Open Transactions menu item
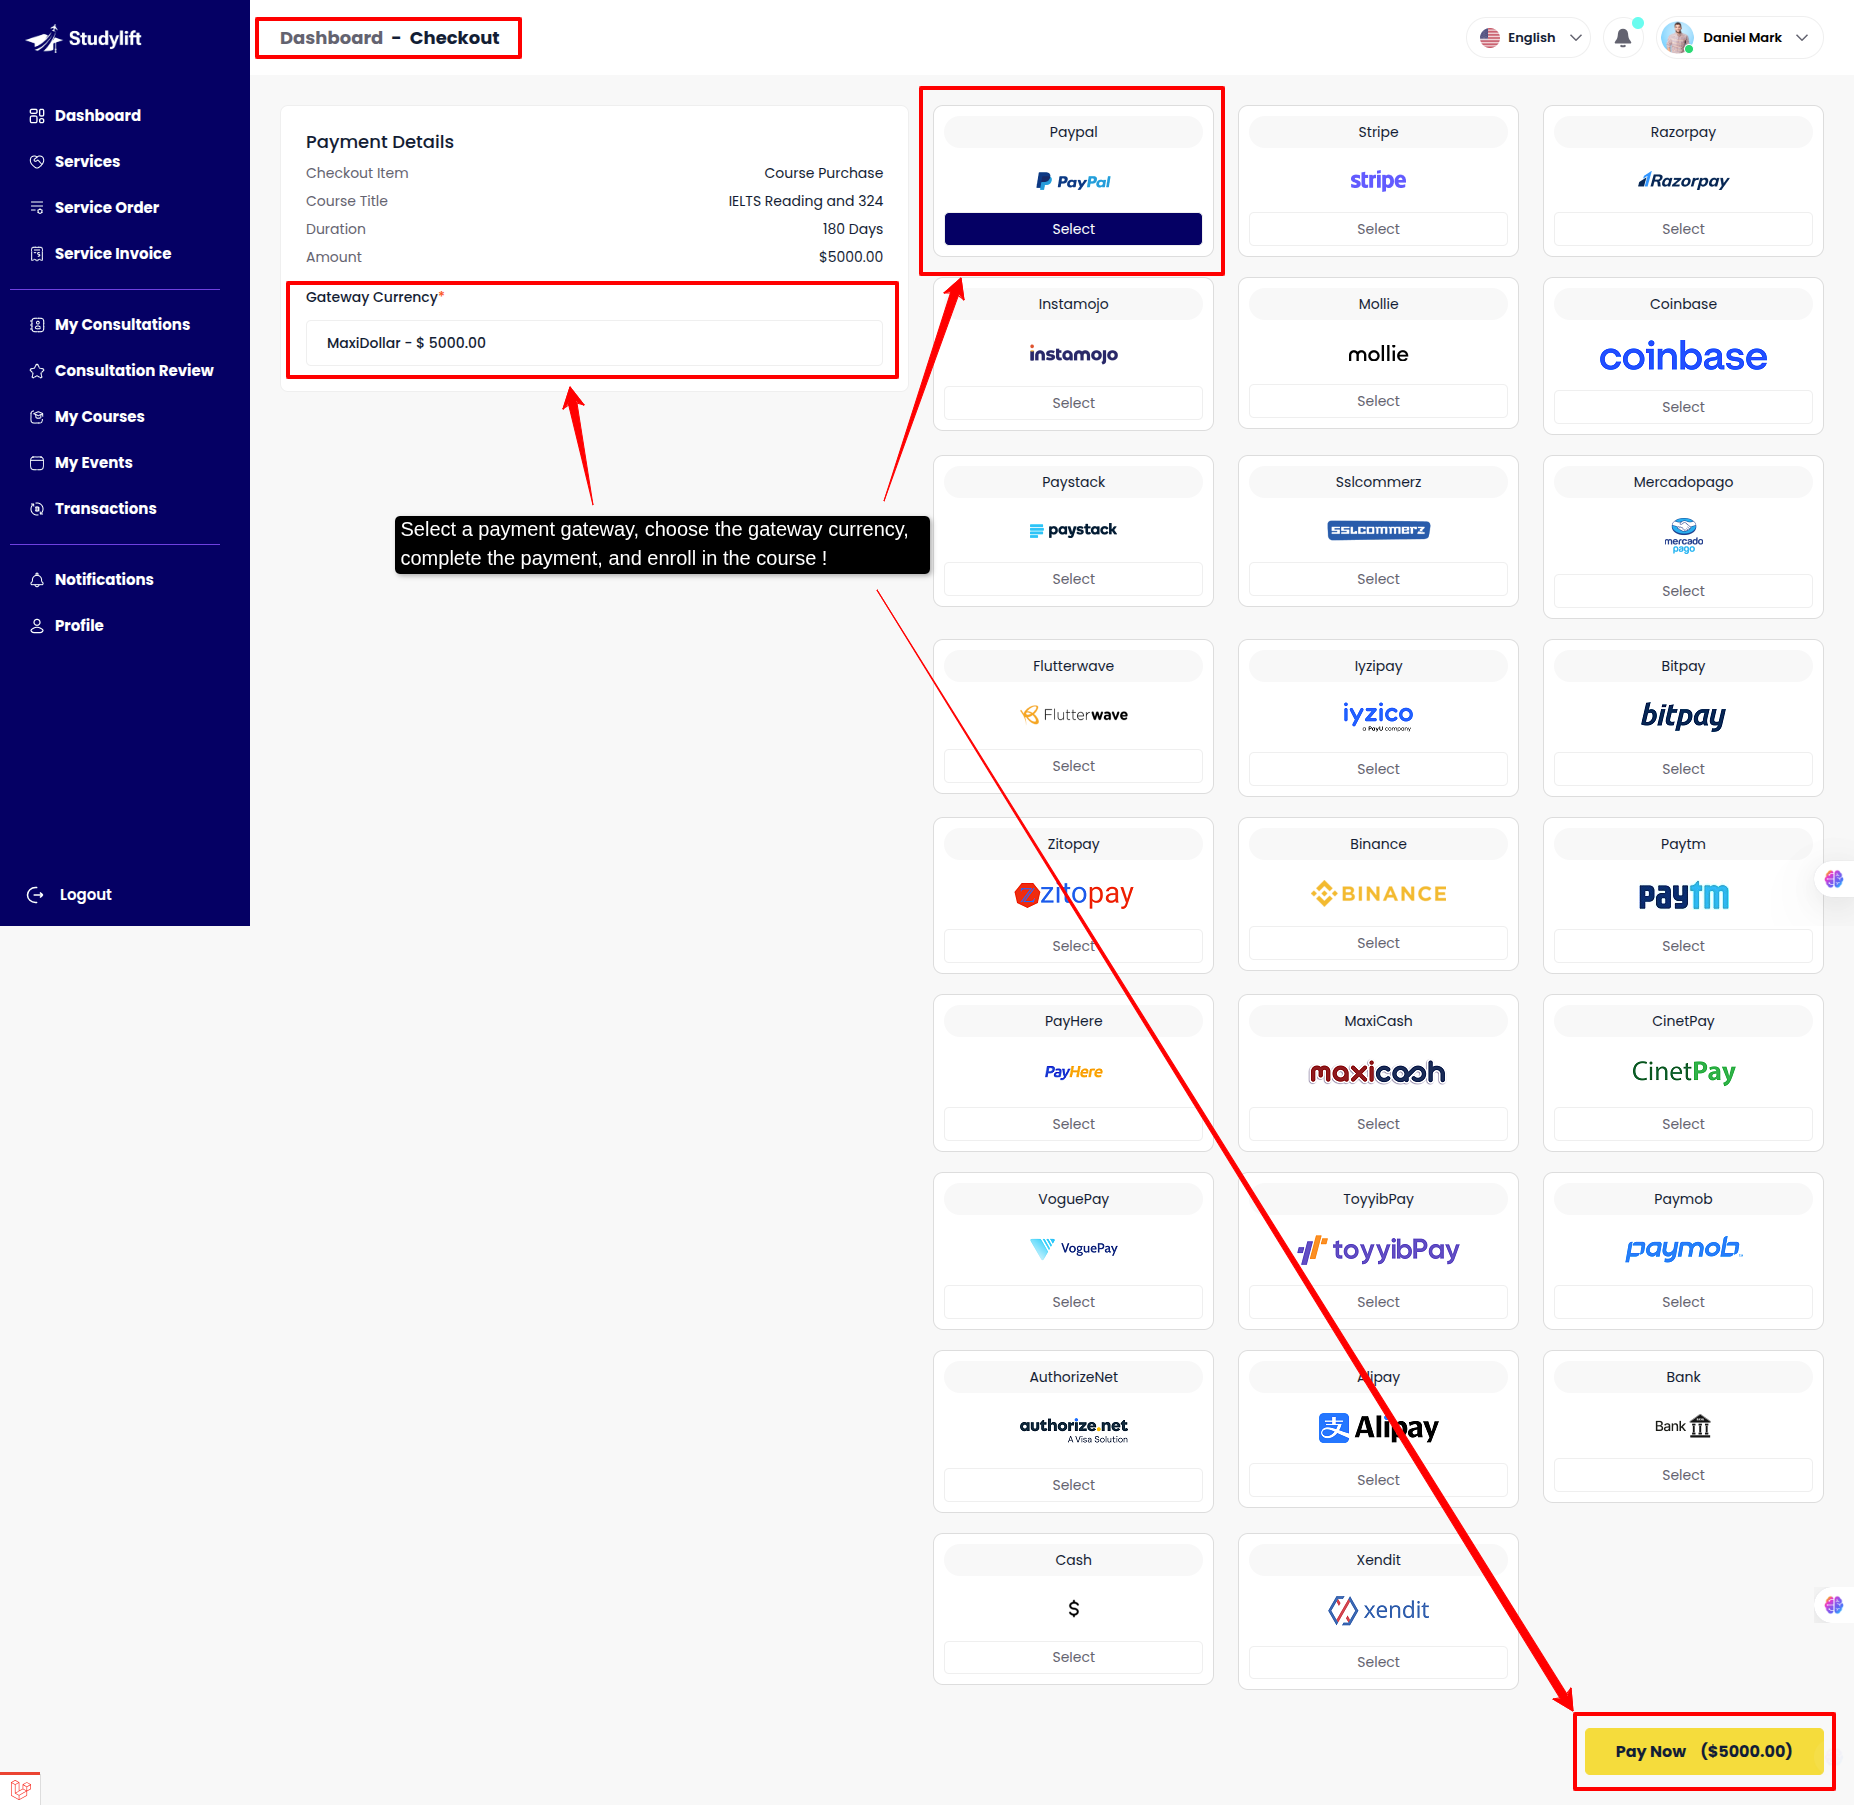 point(106,509)
